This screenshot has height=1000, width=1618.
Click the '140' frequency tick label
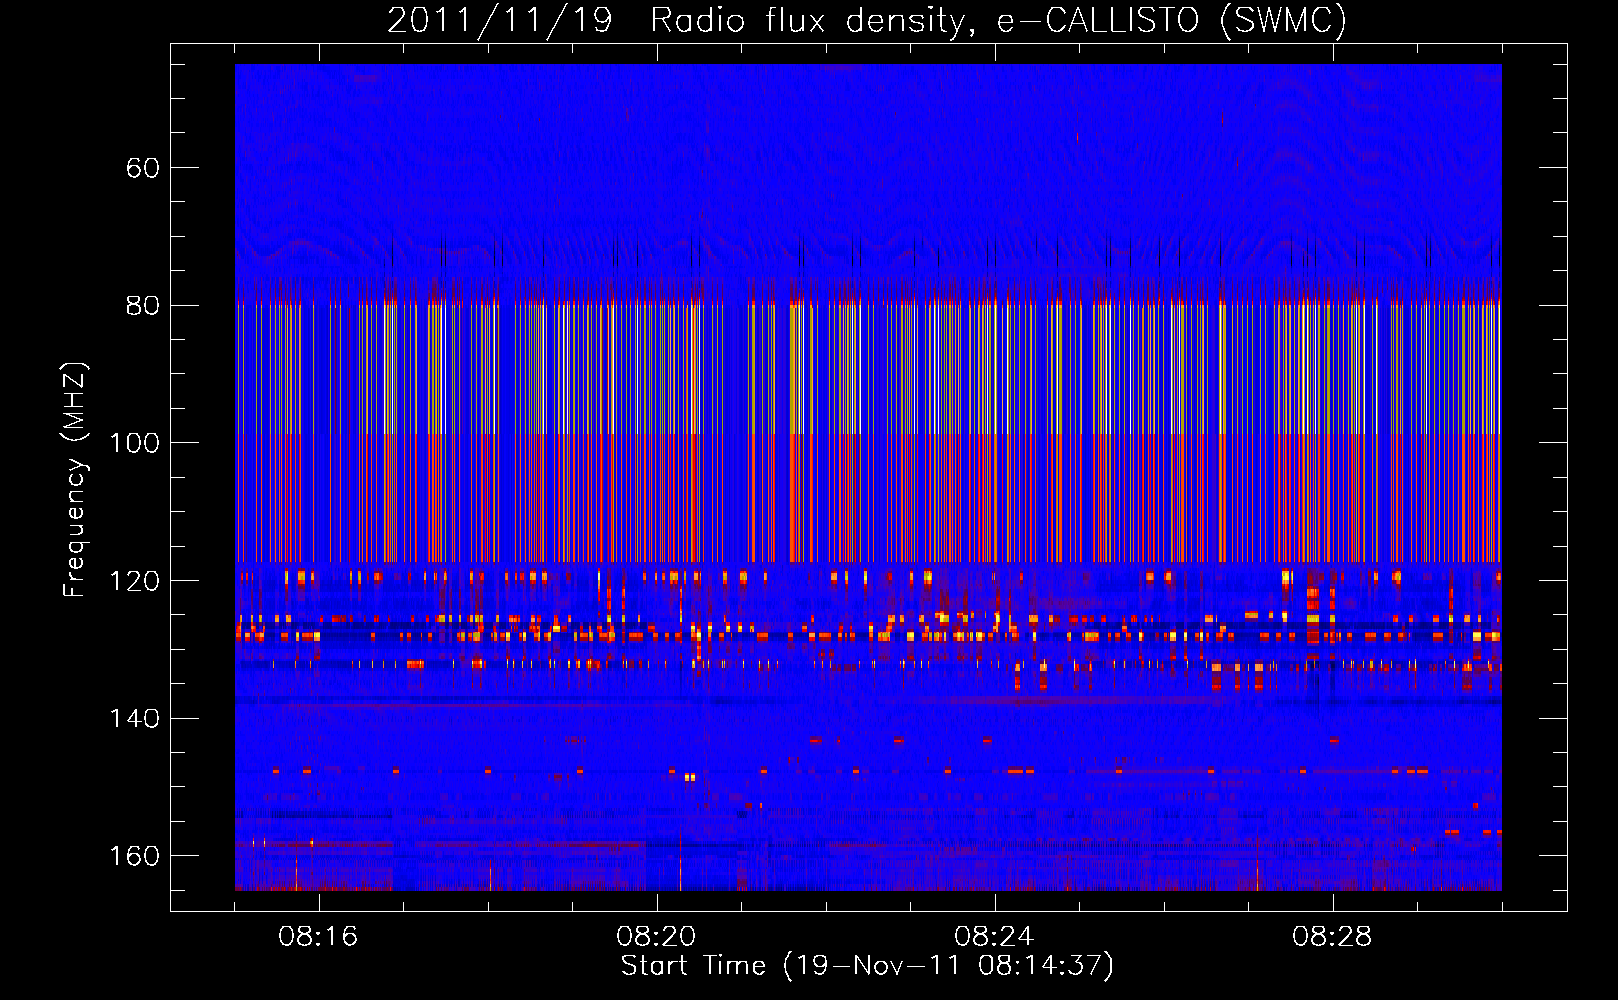[134, 718]
